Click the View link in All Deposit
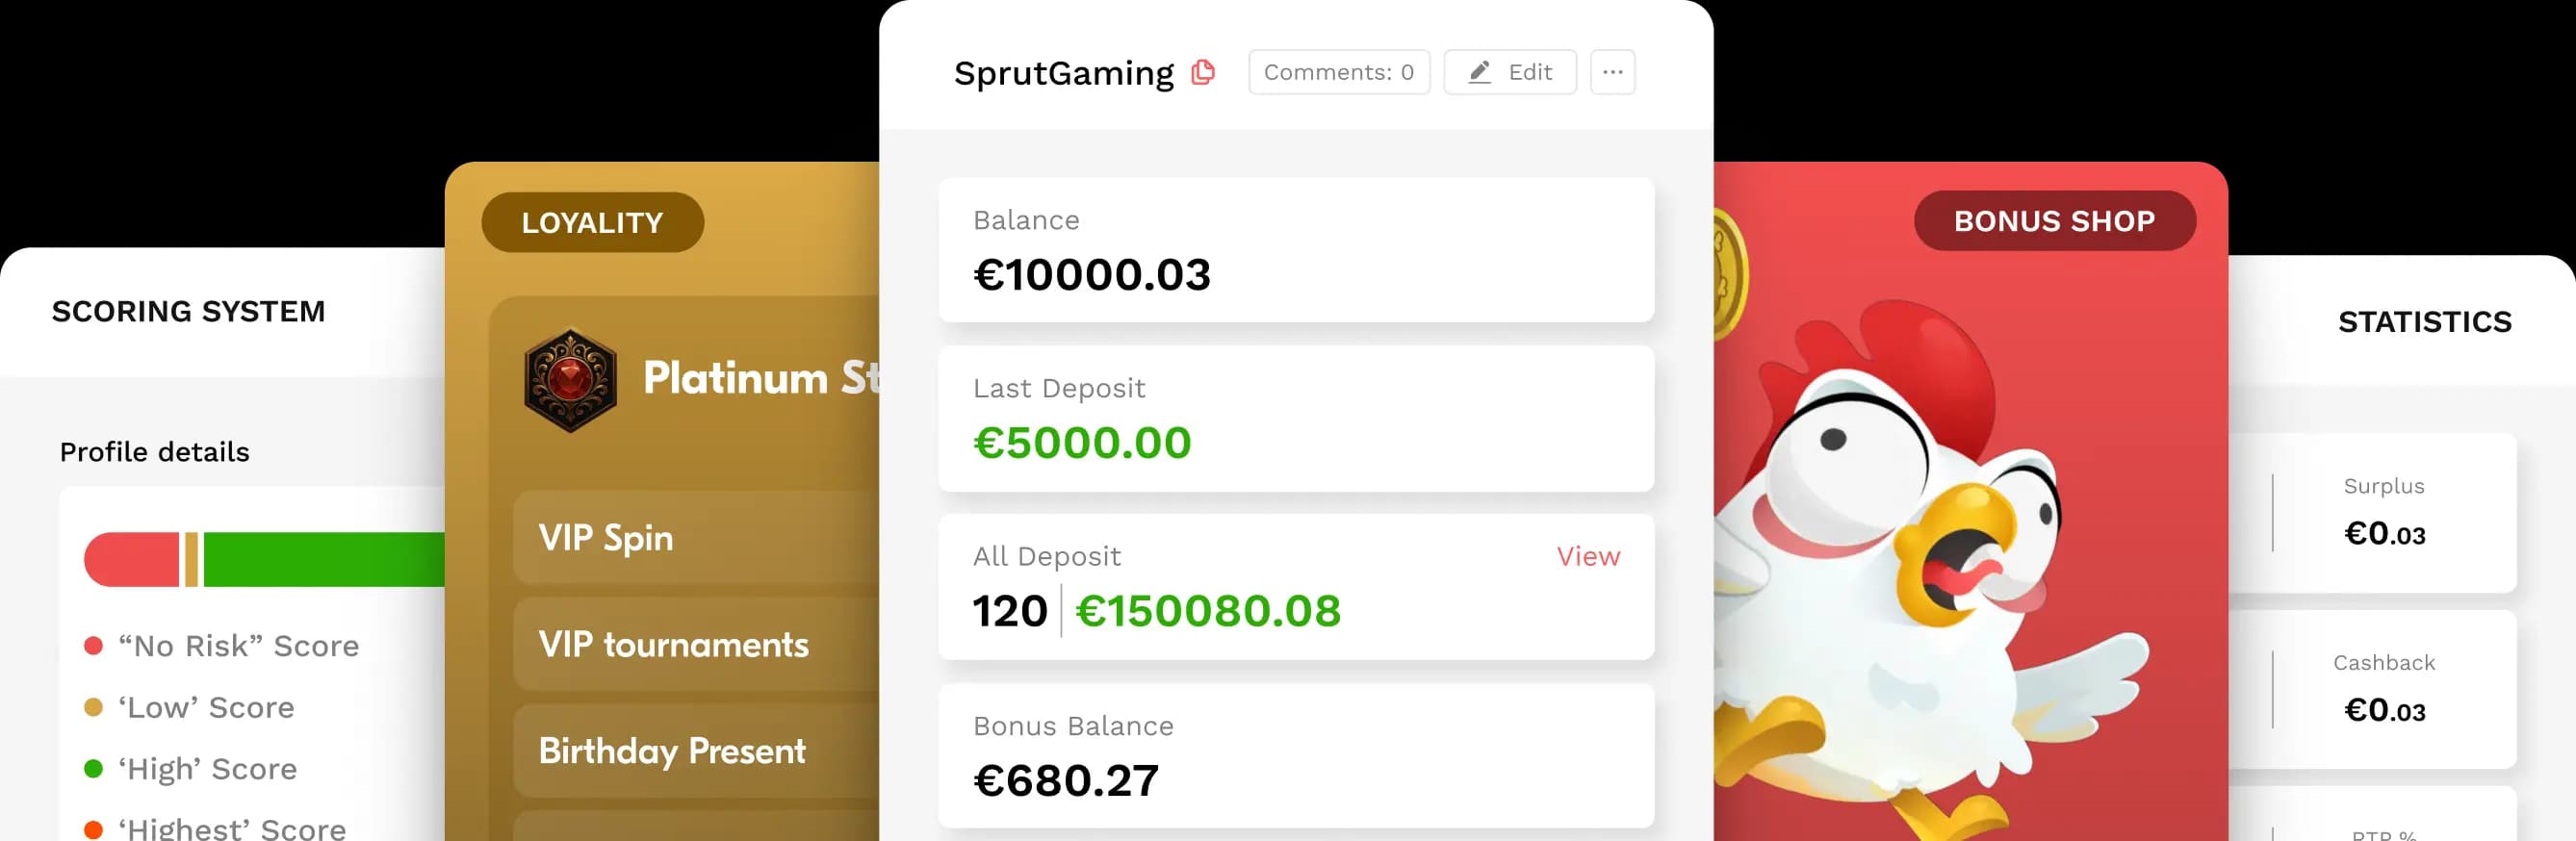The height and width of the screenshot is (841, 2576). 1587,556
